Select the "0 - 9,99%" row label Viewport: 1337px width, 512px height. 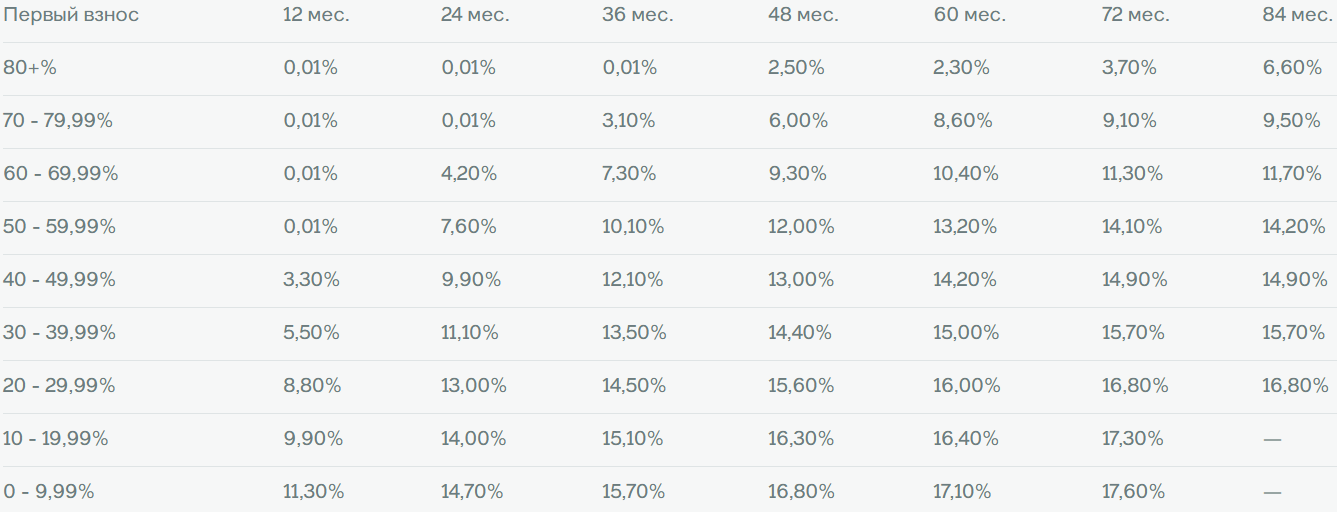tap(49, 492)
